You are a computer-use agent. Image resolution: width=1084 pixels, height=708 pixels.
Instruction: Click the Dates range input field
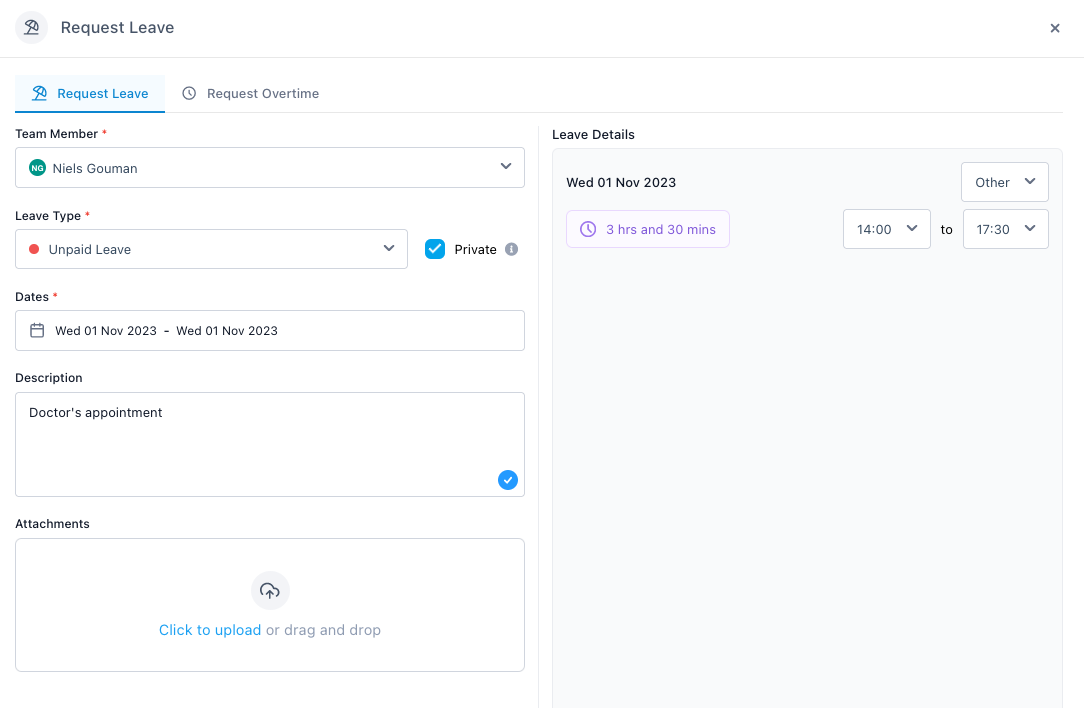pyautogui.click(x=270, y=330)
